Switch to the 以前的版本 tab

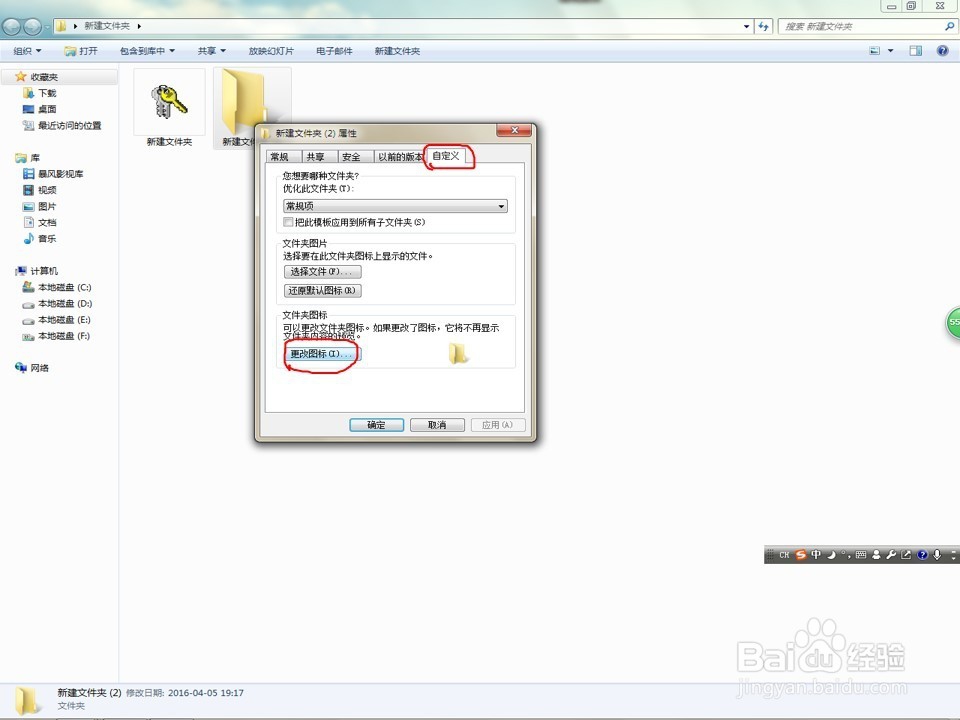click(x=400, y=157)
